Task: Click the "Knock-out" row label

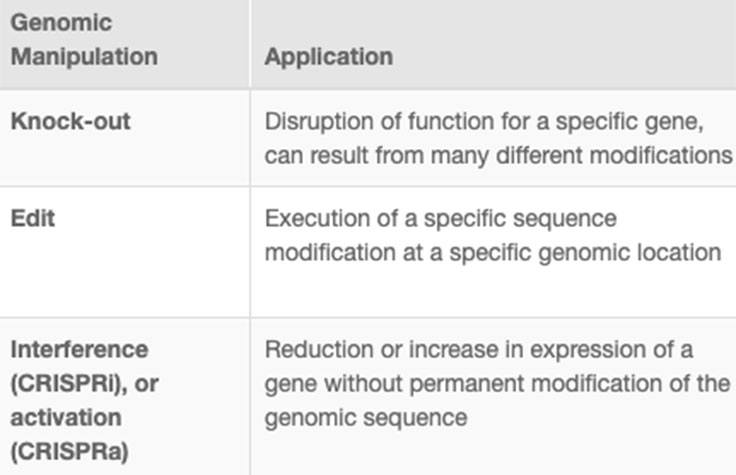Action: [70, 122]
